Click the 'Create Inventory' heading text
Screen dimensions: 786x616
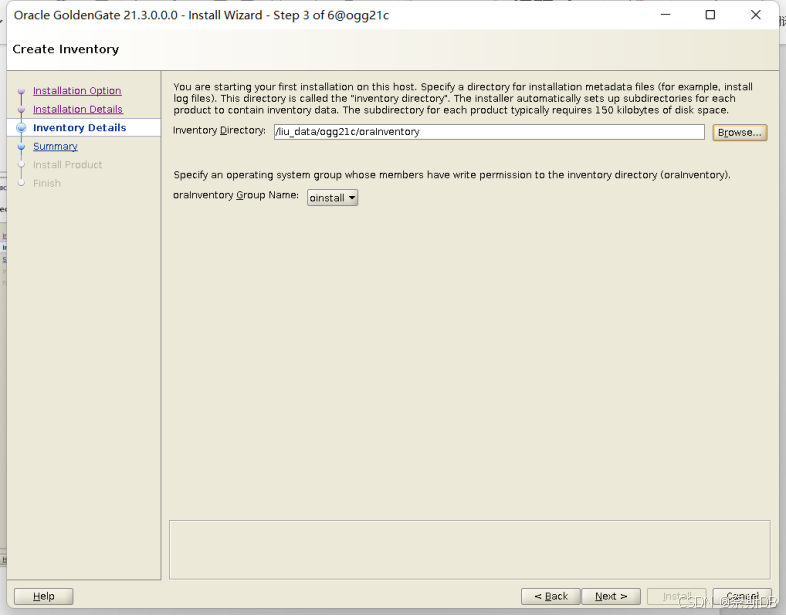point(66,49)
